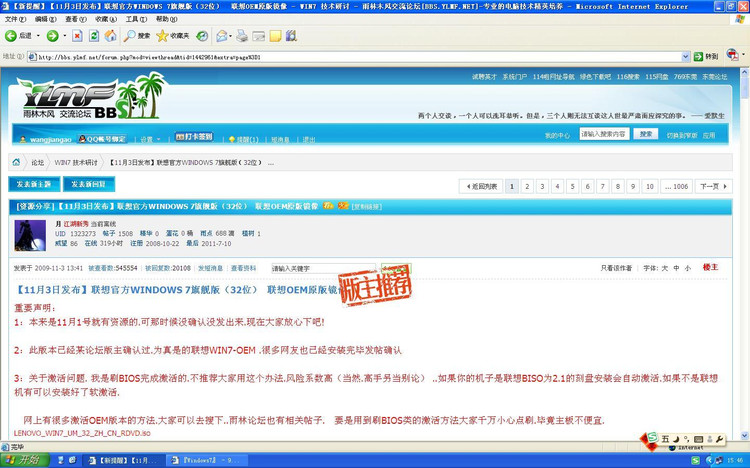
Task: Click the poster's avatar thumbnail
Action: [x=30, y=235]
